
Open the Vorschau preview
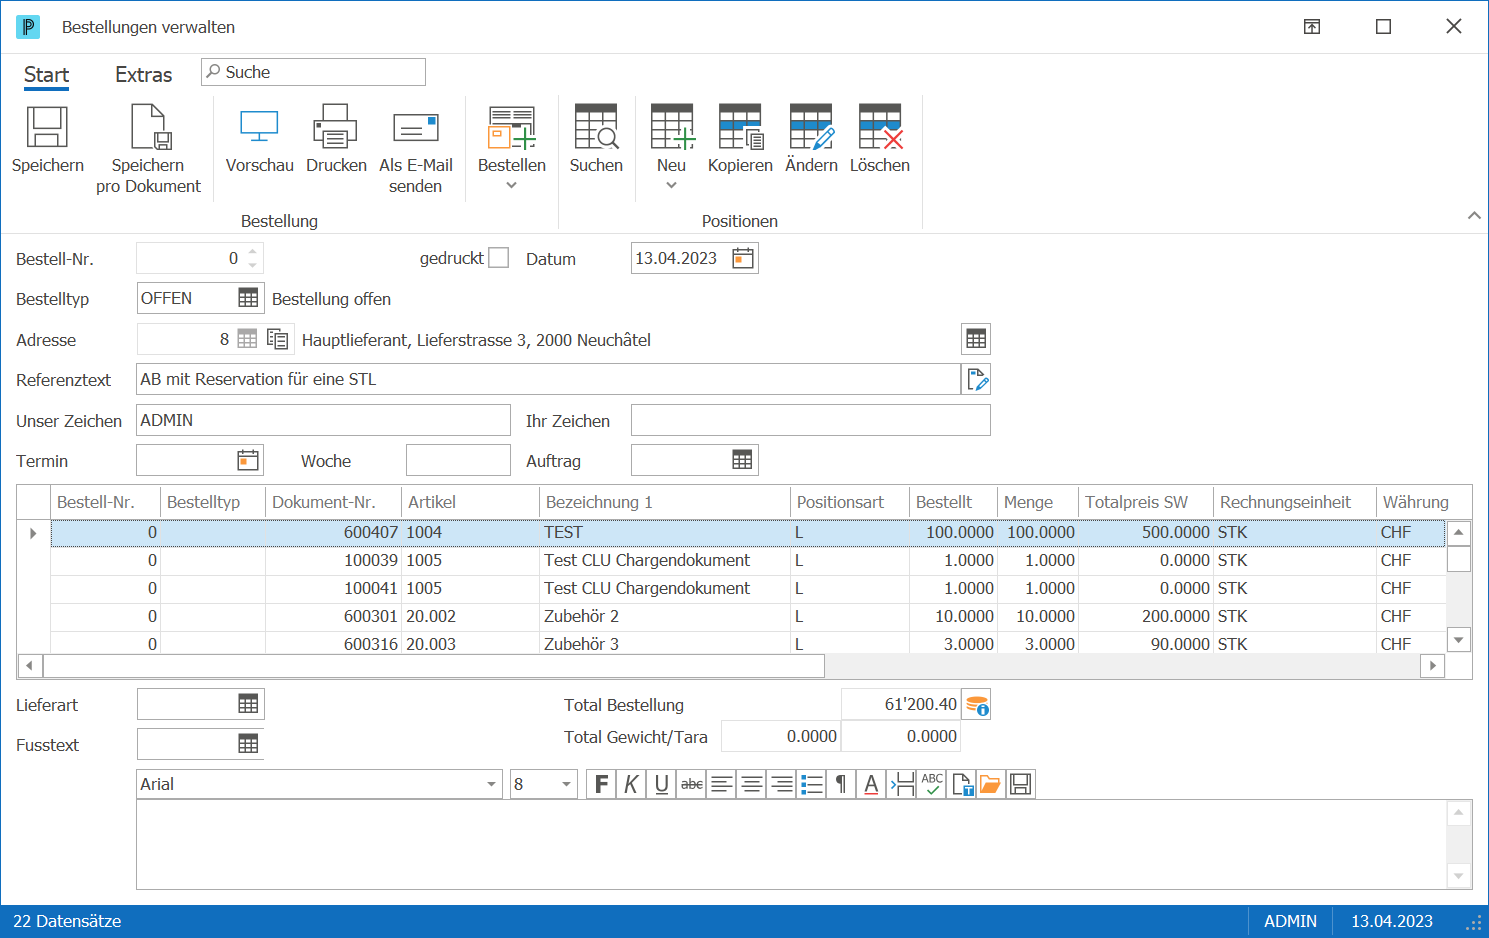point(259,128)
